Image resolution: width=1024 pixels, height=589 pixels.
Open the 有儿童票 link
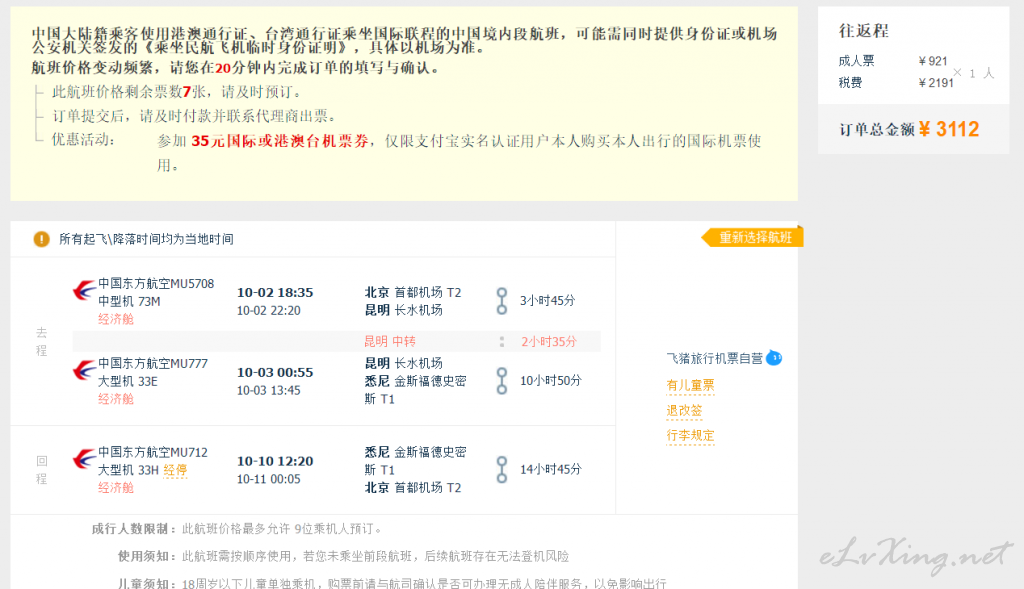pos(690,385)
